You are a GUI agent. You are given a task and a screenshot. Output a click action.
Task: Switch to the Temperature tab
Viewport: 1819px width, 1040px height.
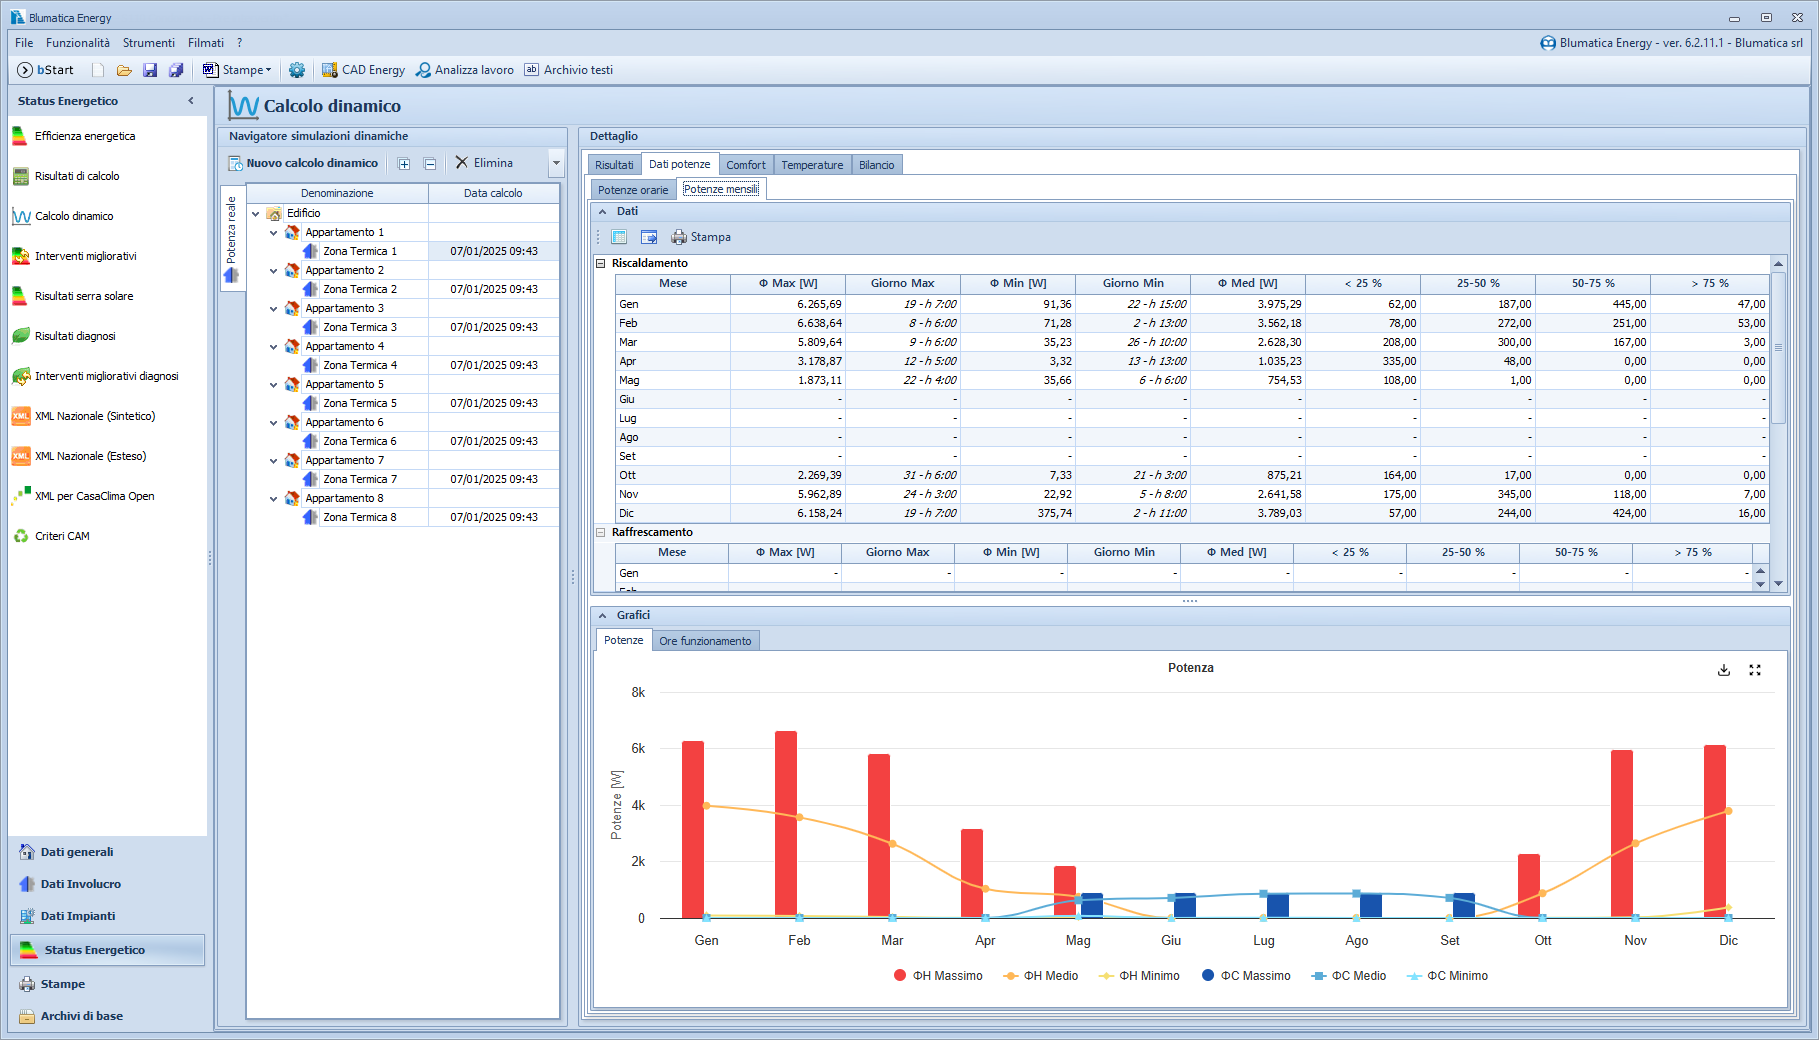(812, 165)
